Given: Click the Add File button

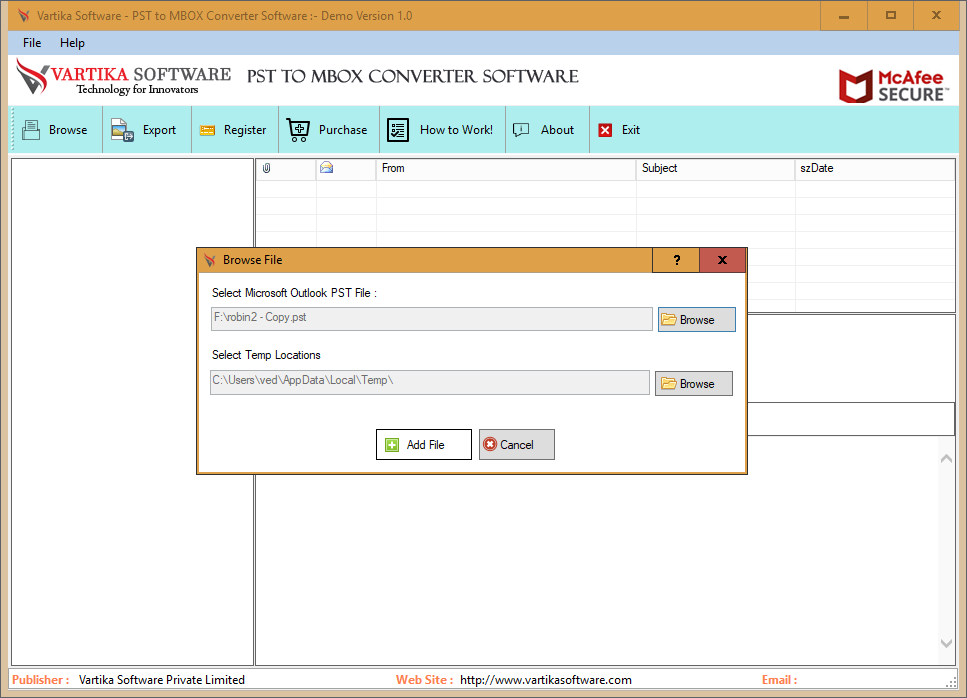Looking at the screenshot, I should click(x=424, y=445).
